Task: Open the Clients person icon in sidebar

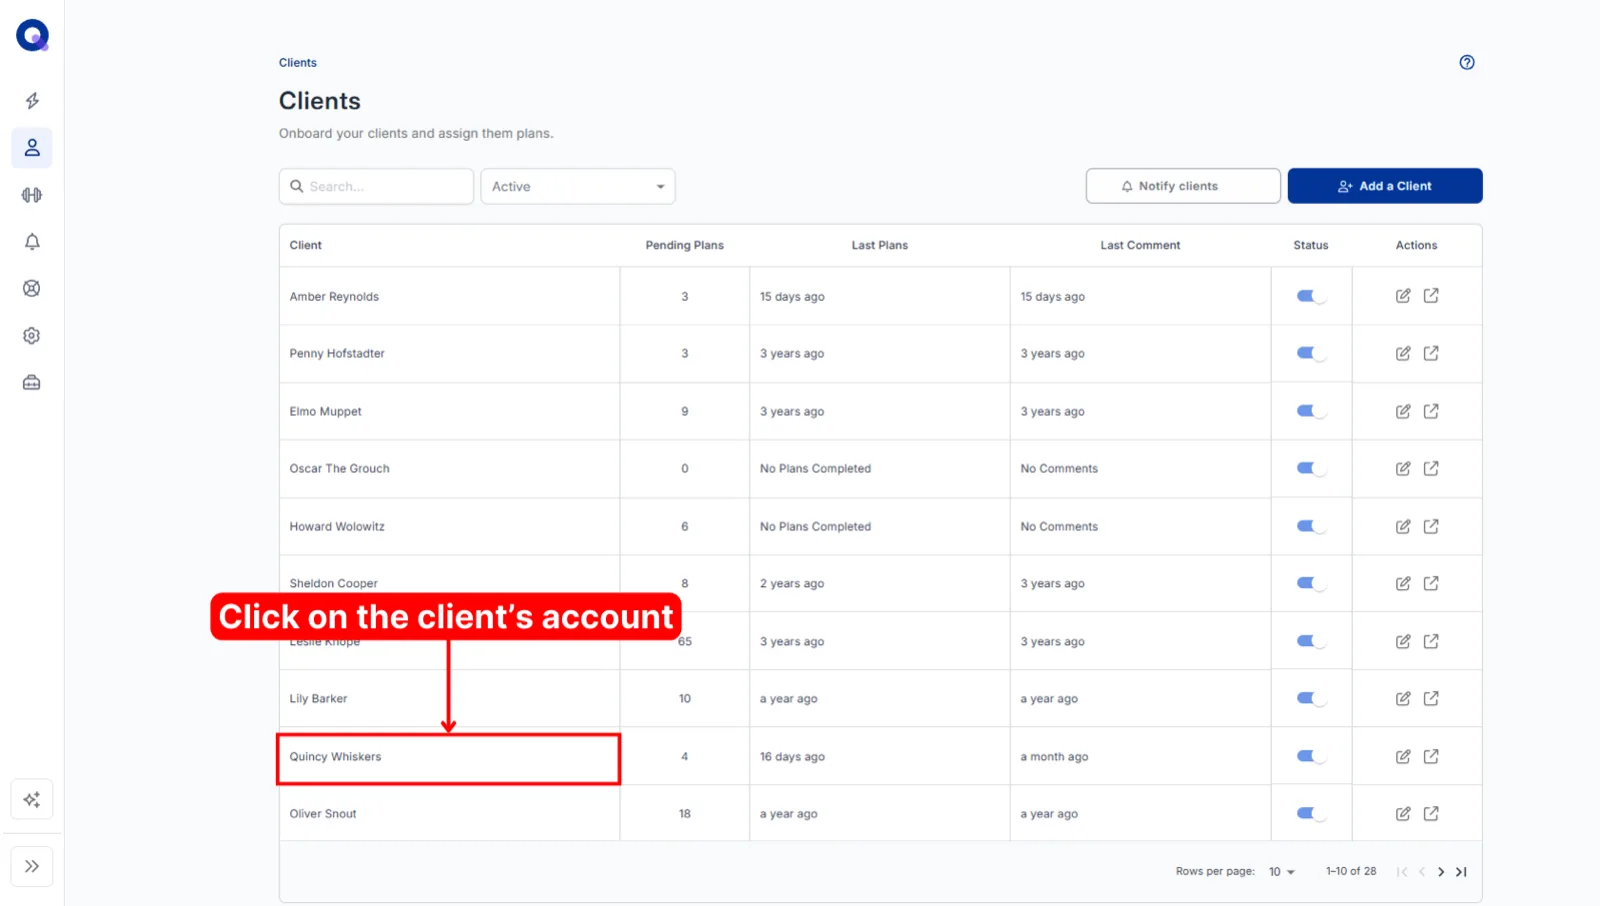Action: pyautogui.click(x=32, y=148)
